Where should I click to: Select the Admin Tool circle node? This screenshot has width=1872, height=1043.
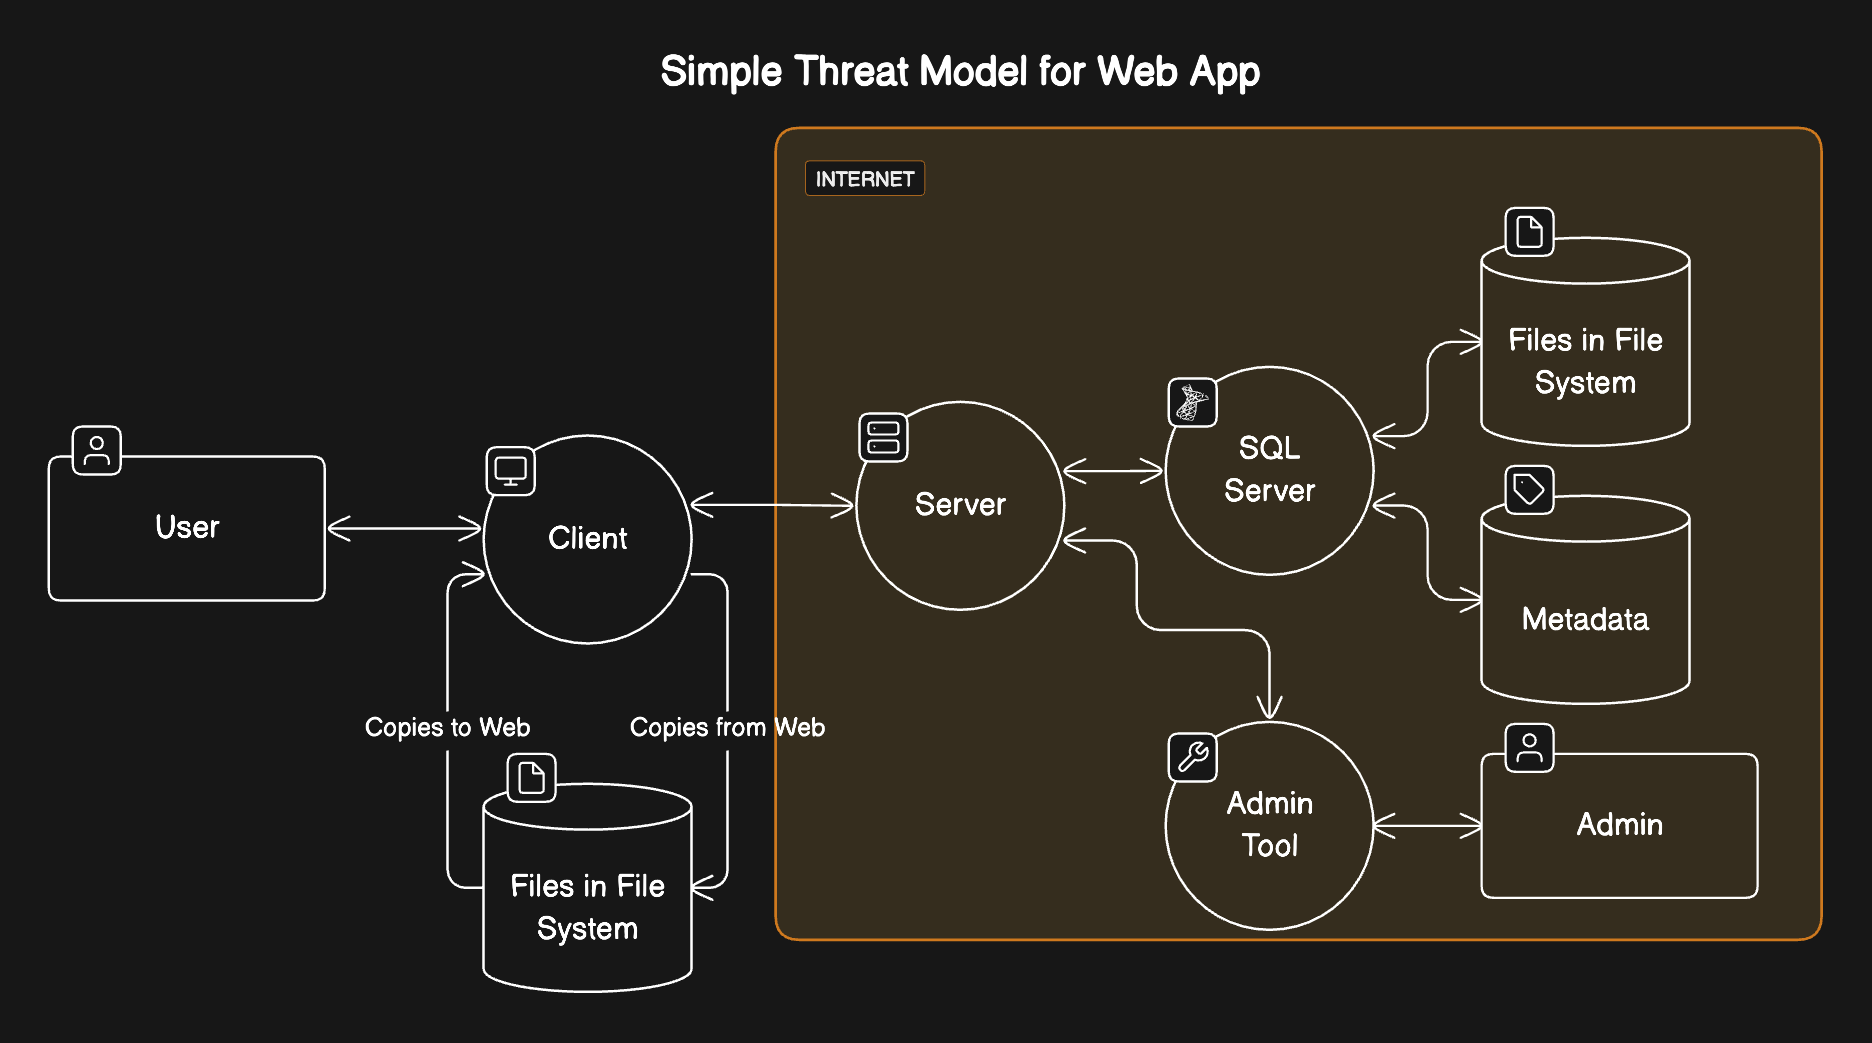point(1270,825)
